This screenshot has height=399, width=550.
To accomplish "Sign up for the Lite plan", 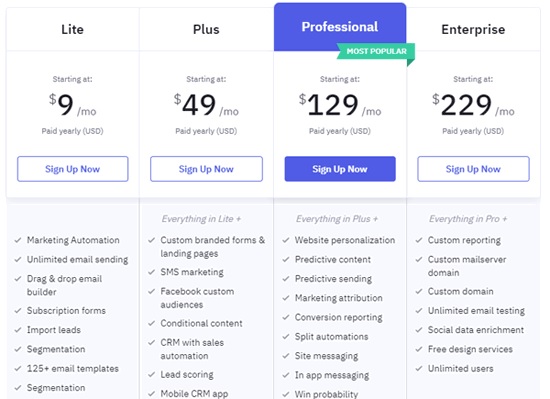I will [x=73, y=169].
